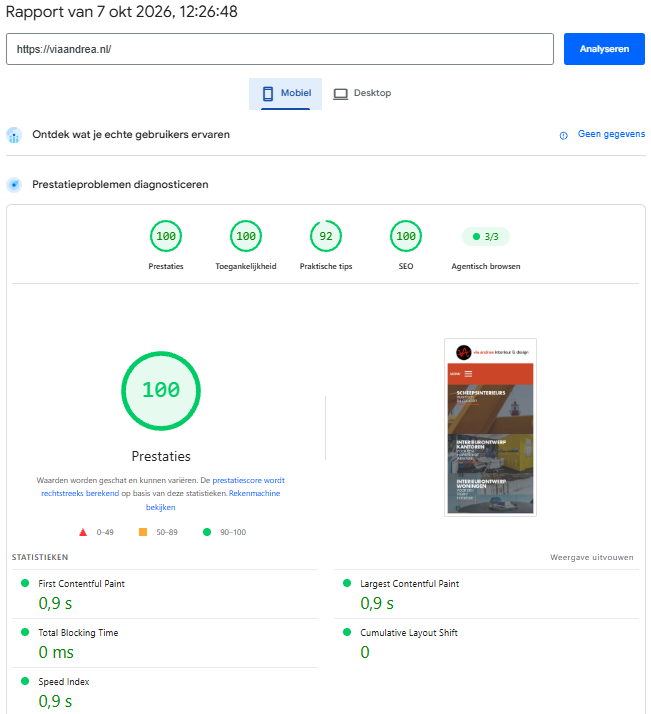Click the Prestaties label under top gauge
The width and height of the screenshot is (651, 714).
tap(166, 266)
